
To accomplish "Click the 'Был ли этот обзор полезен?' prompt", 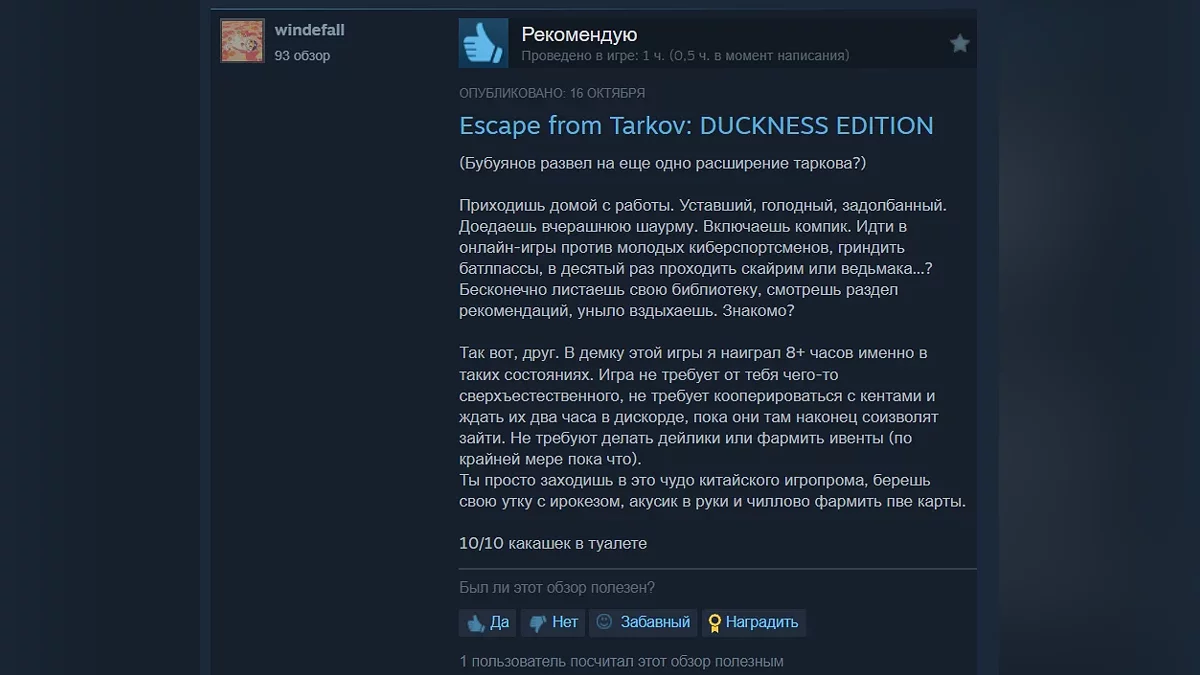I will pos(557,588).
